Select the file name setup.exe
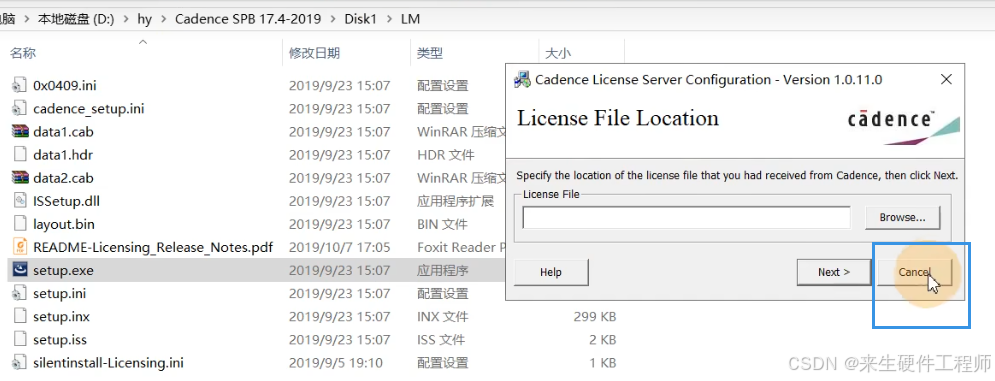Screen dimensions: 995x381 tap(63, 271)
